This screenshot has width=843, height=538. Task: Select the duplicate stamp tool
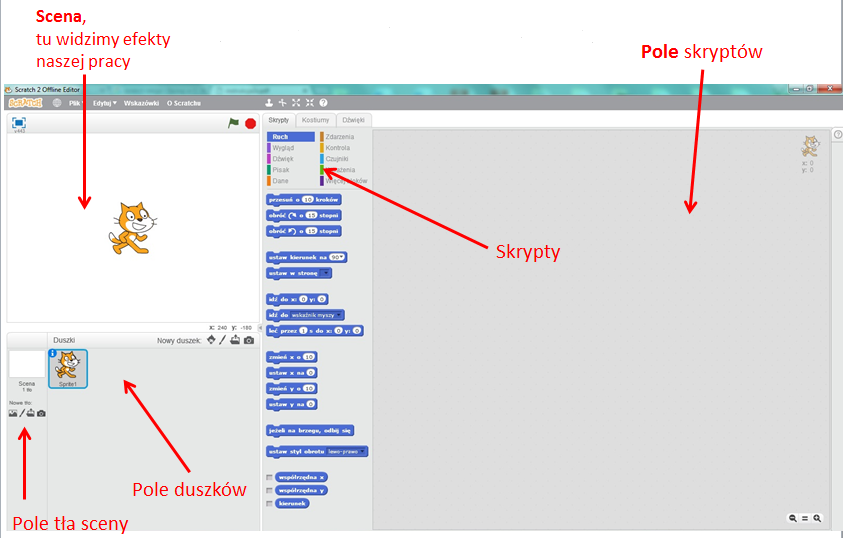tap(269, 103)
